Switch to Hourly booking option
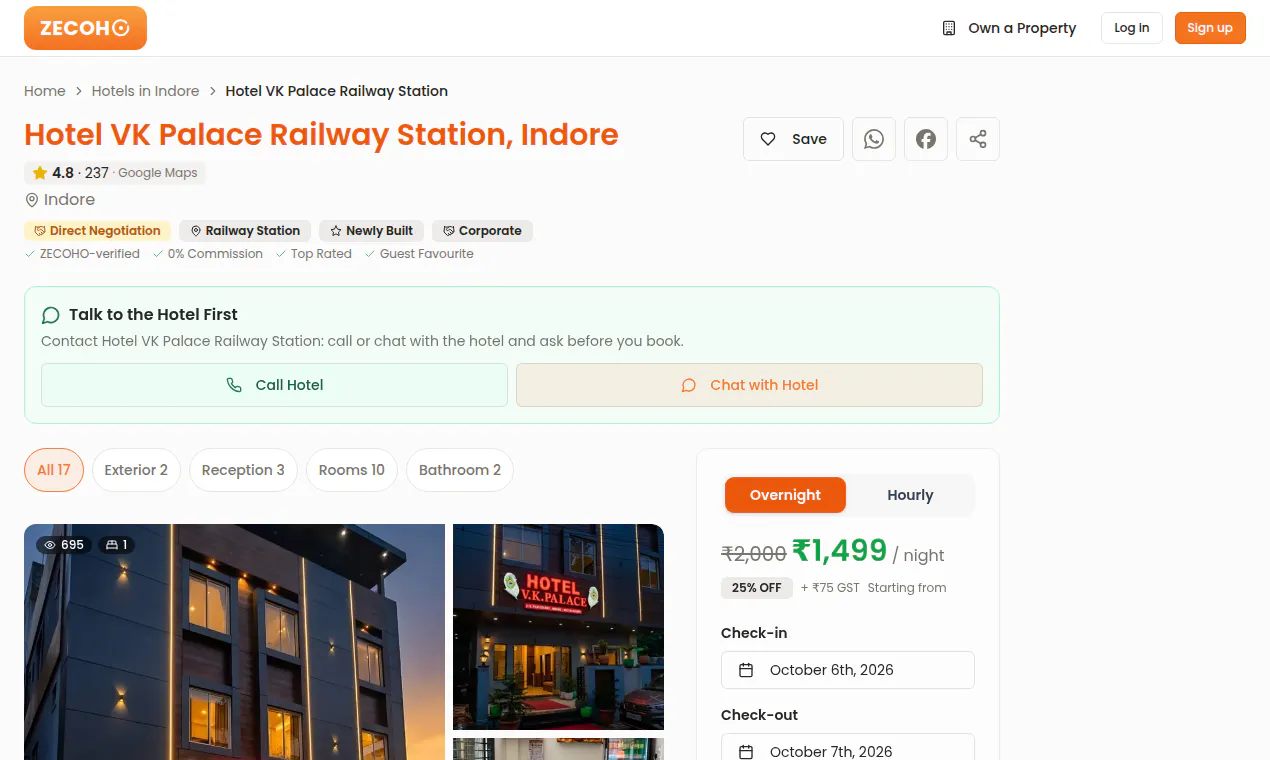Image resolution: width=1270 pixels, height=760 pixels. pyautogui.click(x=910, y=495)
